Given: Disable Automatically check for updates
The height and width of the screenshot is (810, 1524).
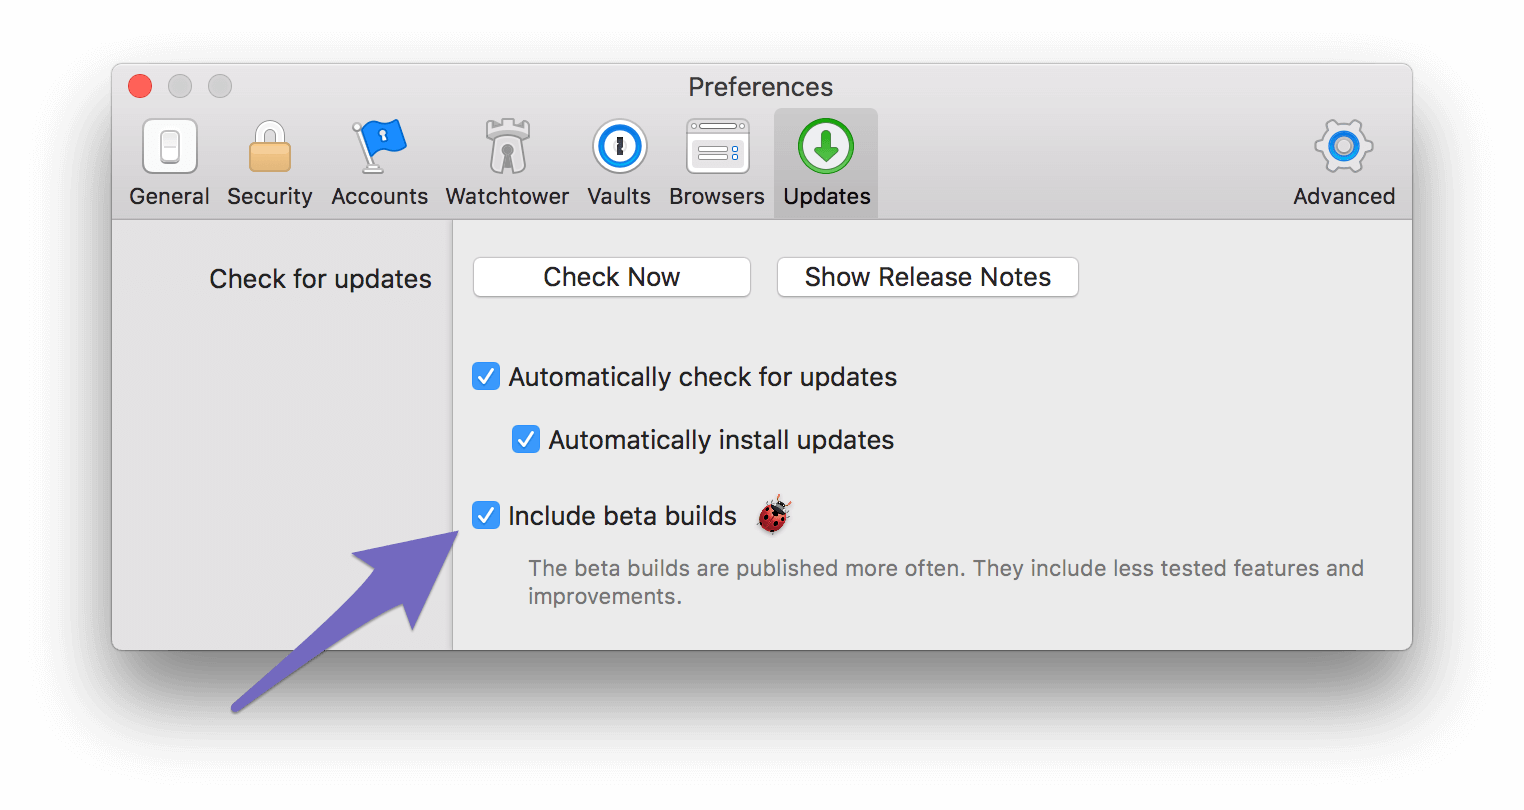Looking at the screenshot, I should click(484, 376).
